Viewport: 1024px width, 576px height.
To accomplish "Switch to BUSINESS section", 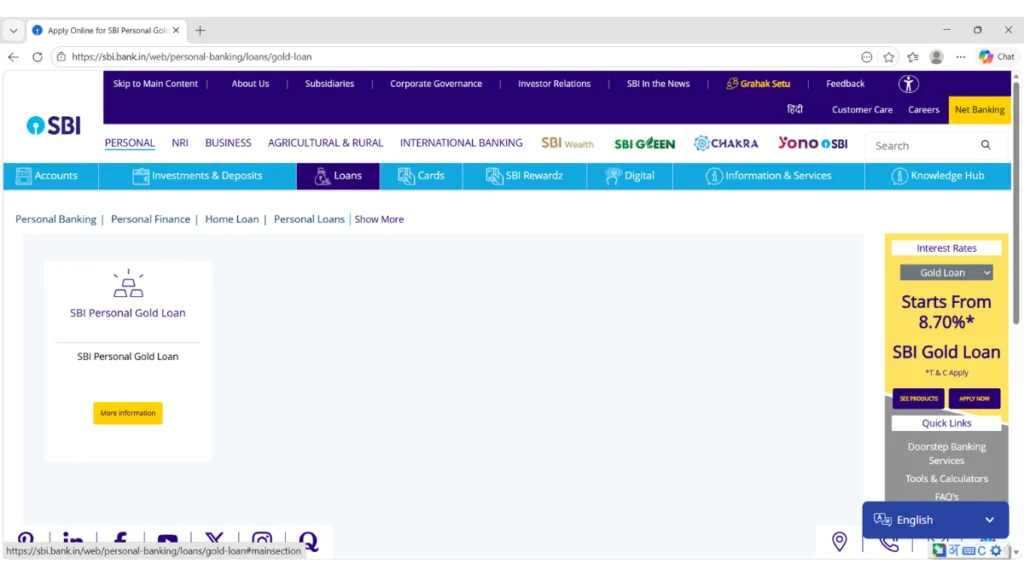I will 228,143.
